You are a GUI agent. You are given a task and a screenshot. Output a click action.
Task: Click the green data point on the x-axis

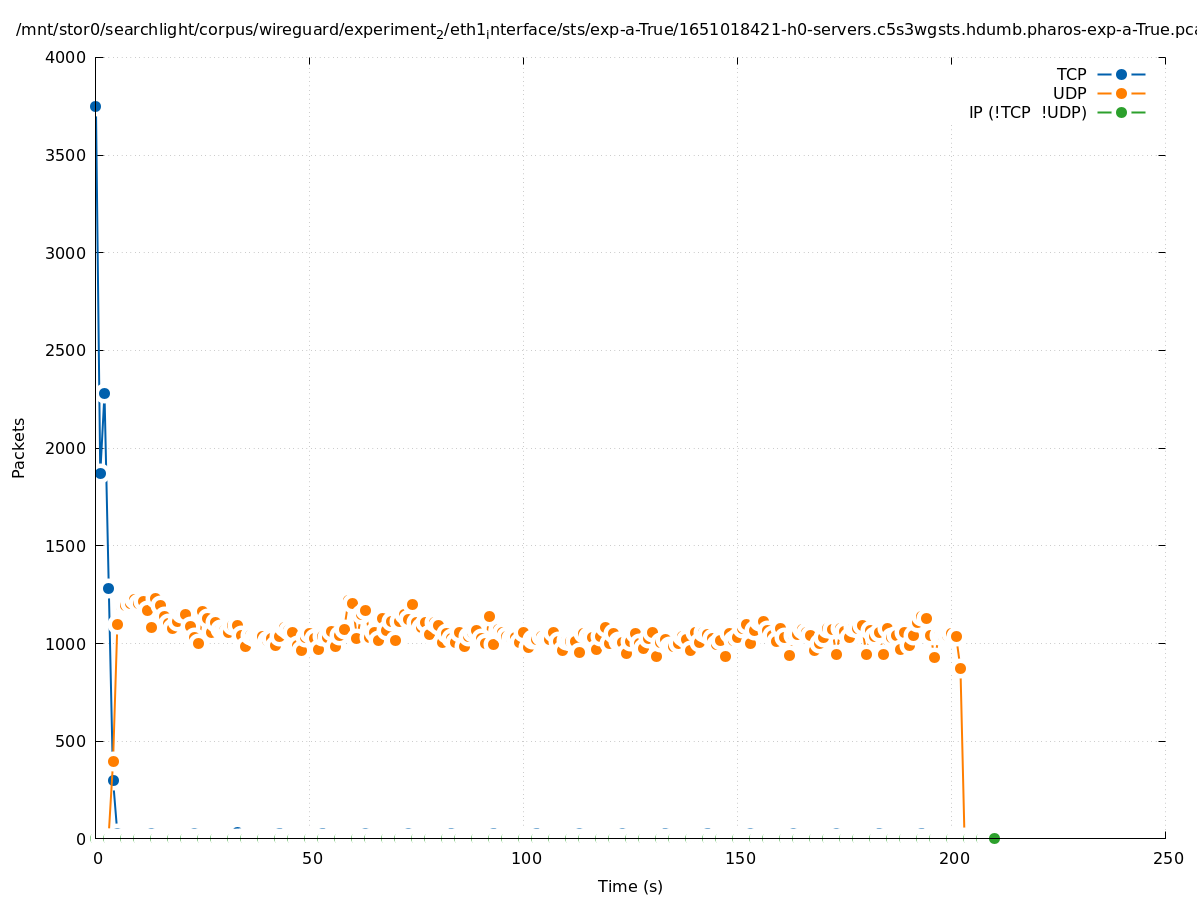(994, 838)
